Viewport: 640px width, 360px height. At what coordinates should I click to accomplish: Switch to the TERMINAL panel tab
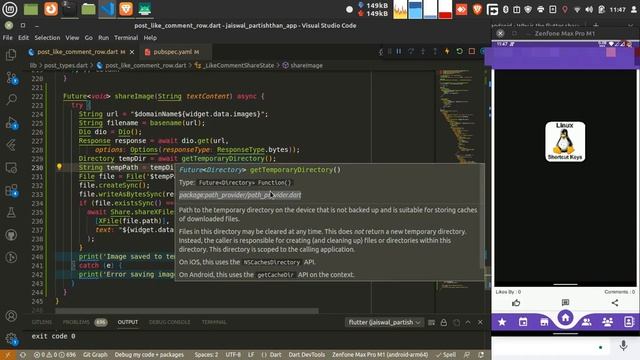(213, 322)
